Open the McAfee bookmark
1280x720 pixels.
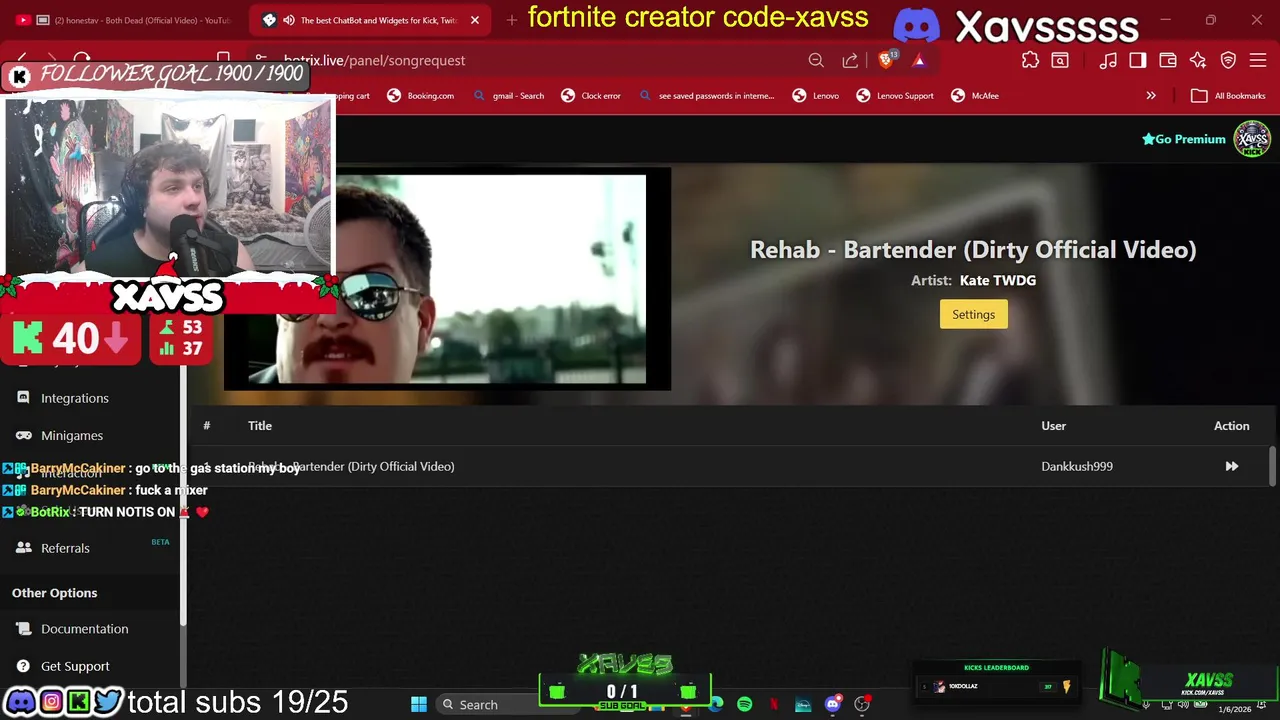pos(975,96)
